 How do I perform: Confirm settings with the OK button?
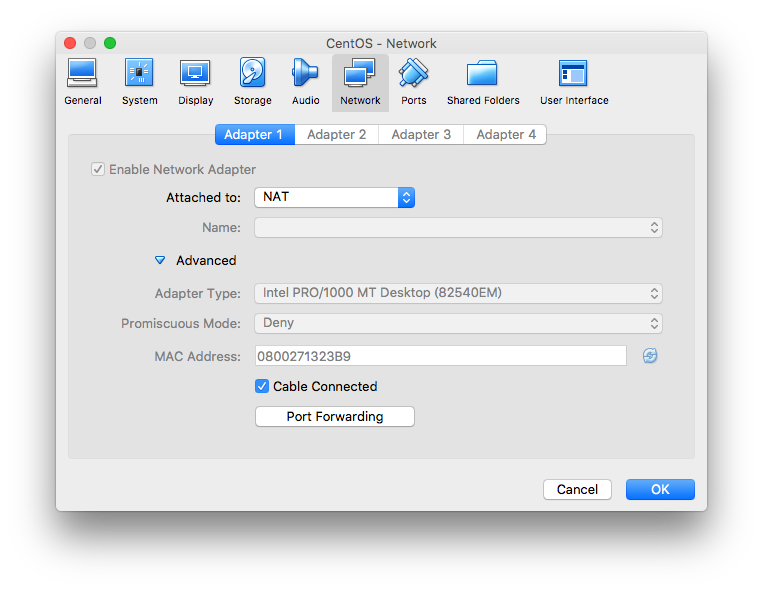click(660, 489)
